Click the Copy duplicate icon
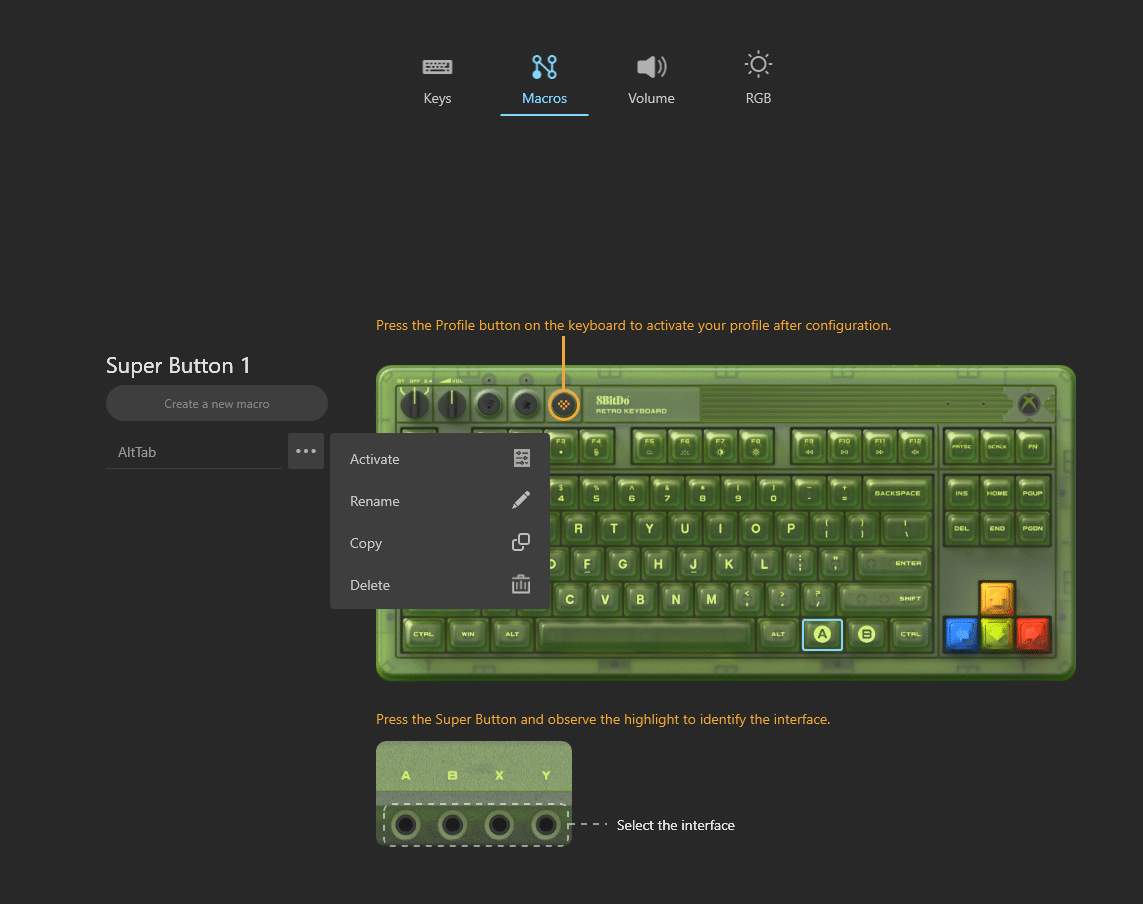The image size is (1143, 904). point(520,542)
